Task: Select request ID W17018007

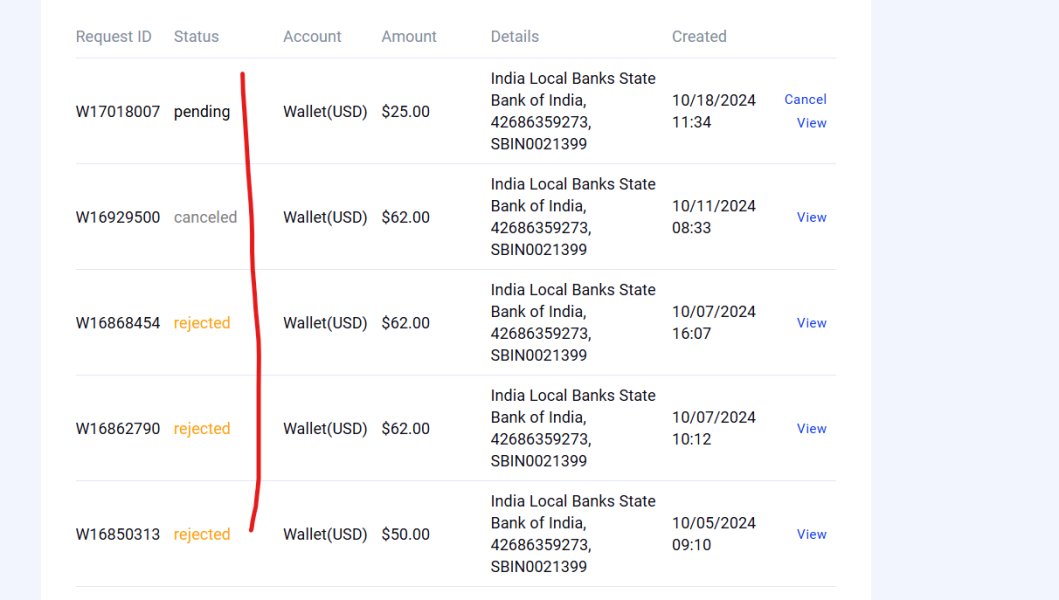Action: click(x=118, y=112)
